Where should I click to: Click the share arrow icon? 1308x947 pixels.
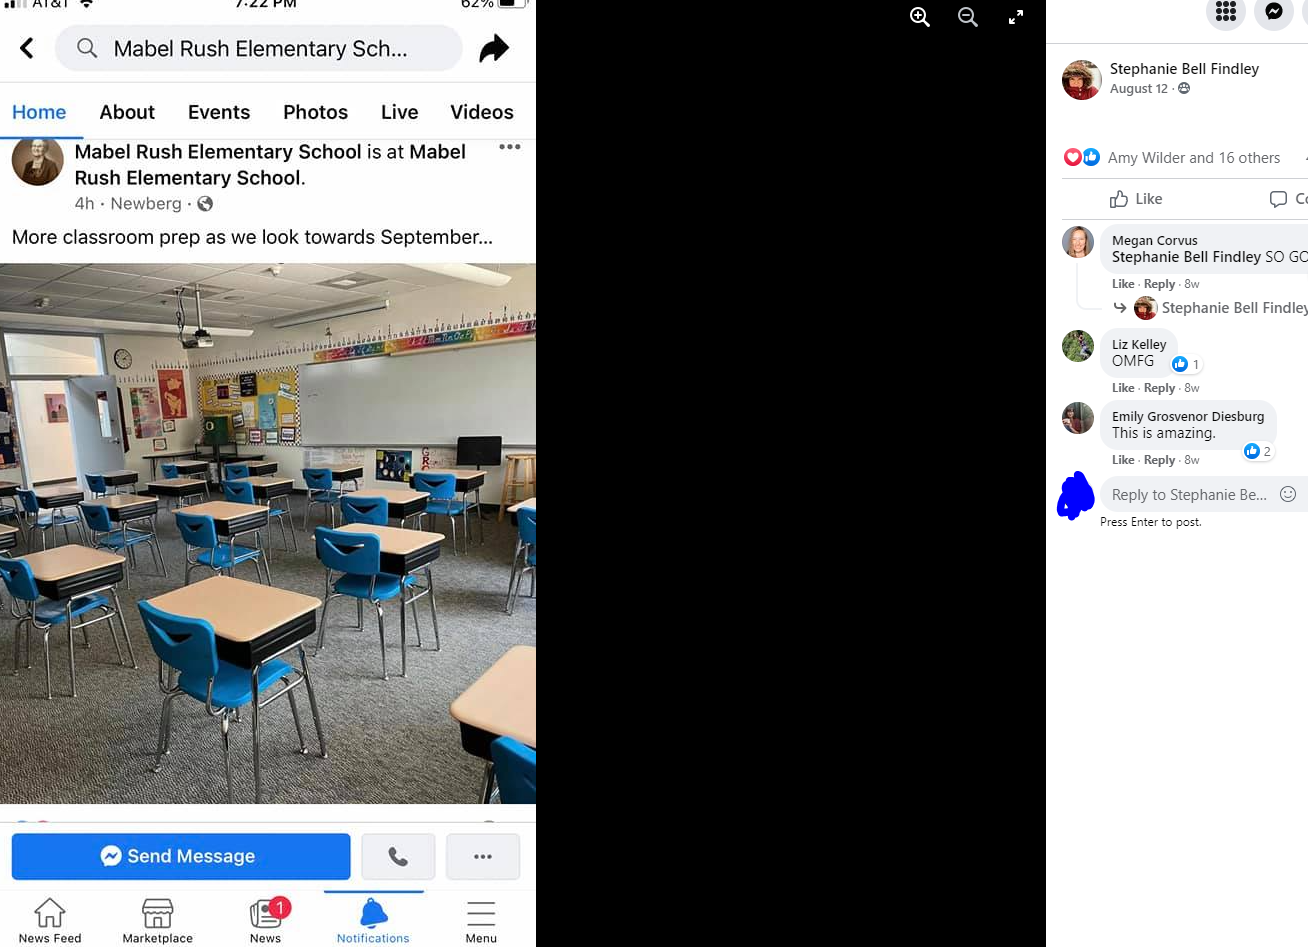(494, 48)
